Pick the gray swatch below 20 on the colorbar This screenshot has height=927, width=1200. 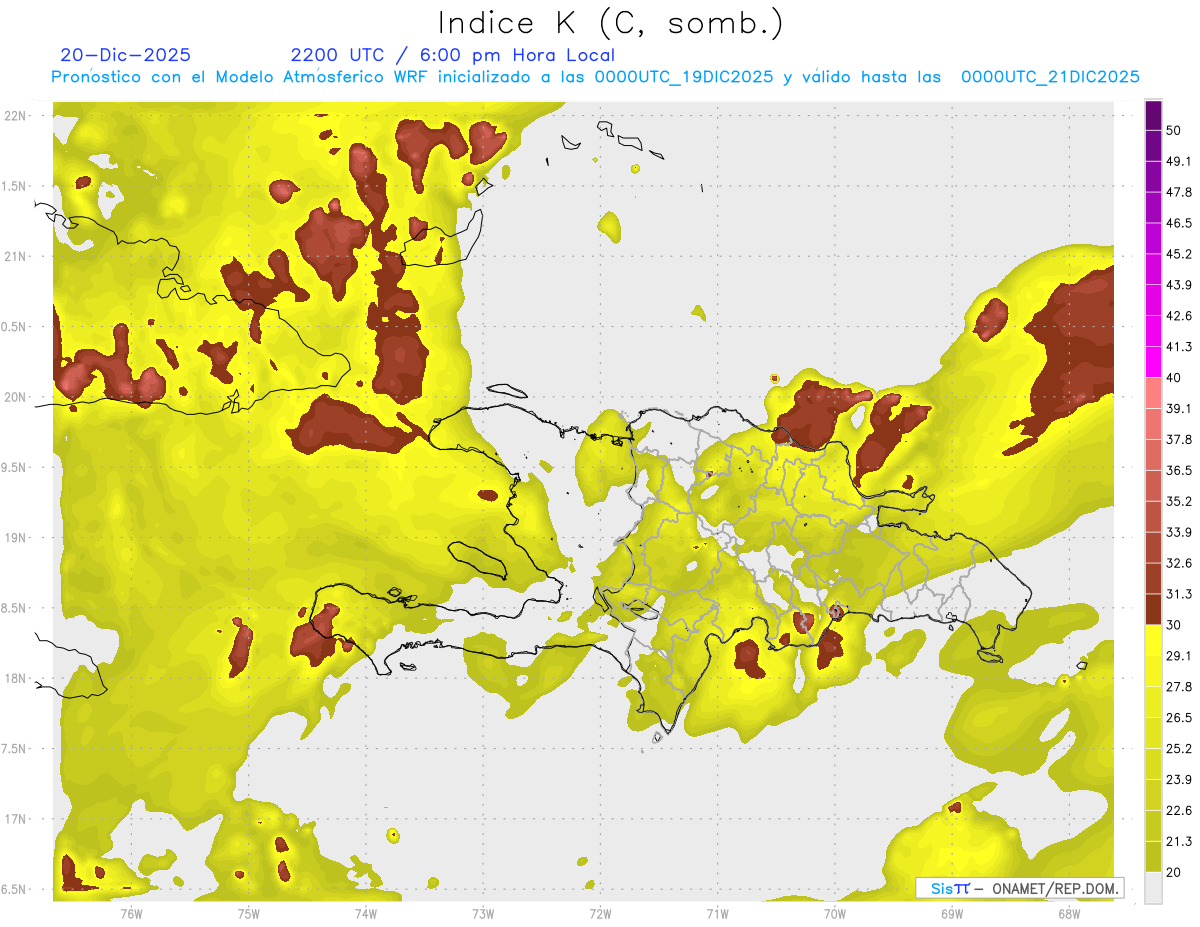(x=1154, y=887)
